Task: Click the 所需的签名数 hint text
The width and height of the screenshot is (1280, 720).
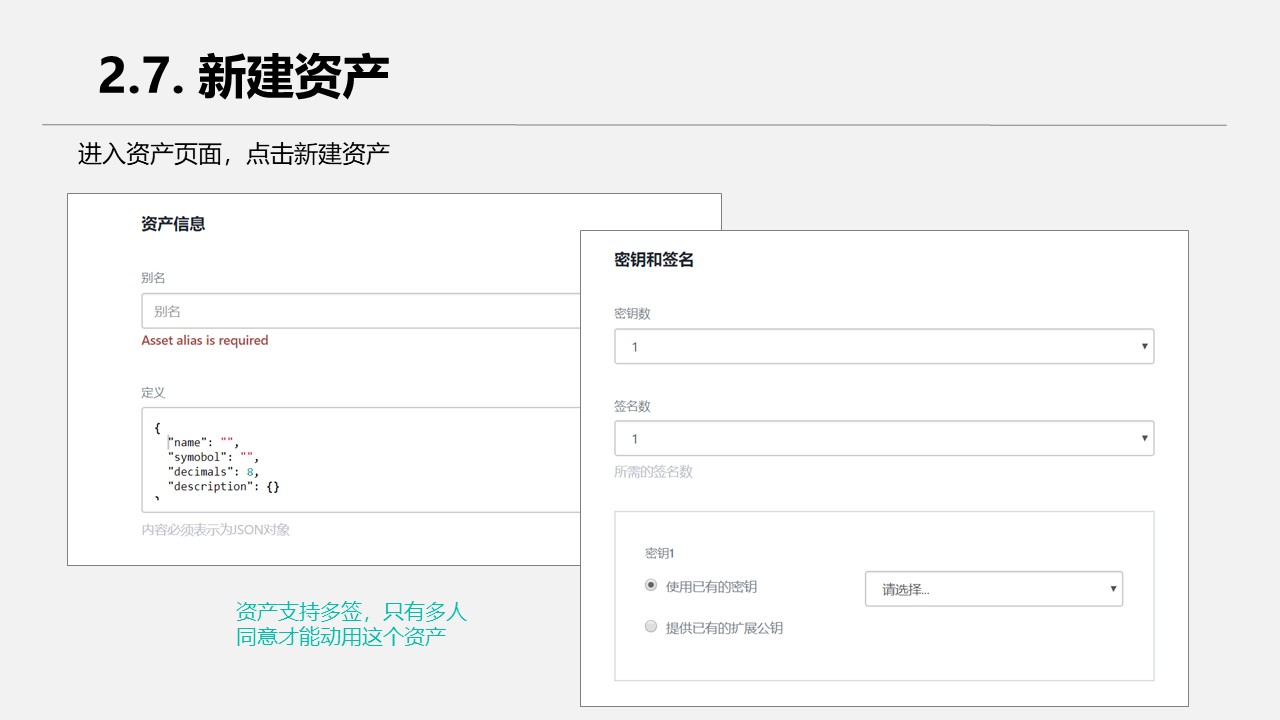Action: tap(653, 472)
